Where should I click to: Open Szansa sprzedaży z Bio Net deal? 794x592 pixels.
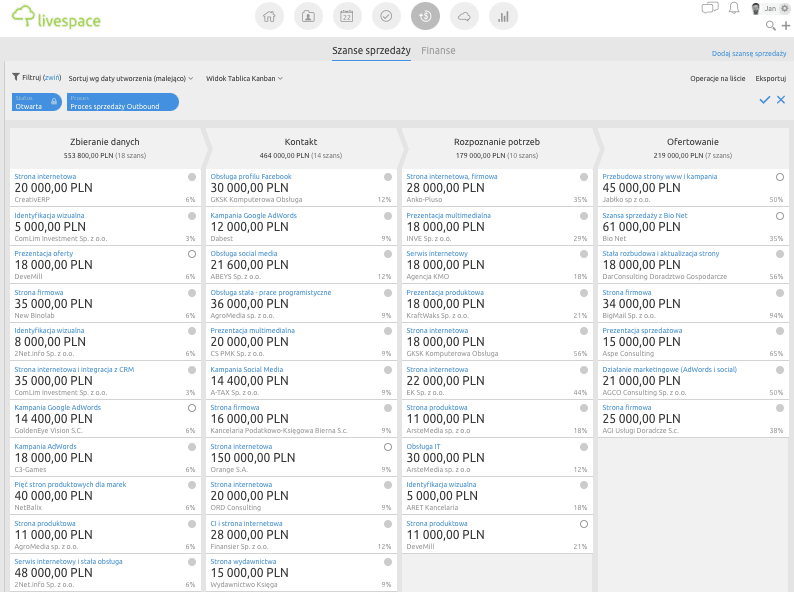pyautogui.click(x=645, y=216)
